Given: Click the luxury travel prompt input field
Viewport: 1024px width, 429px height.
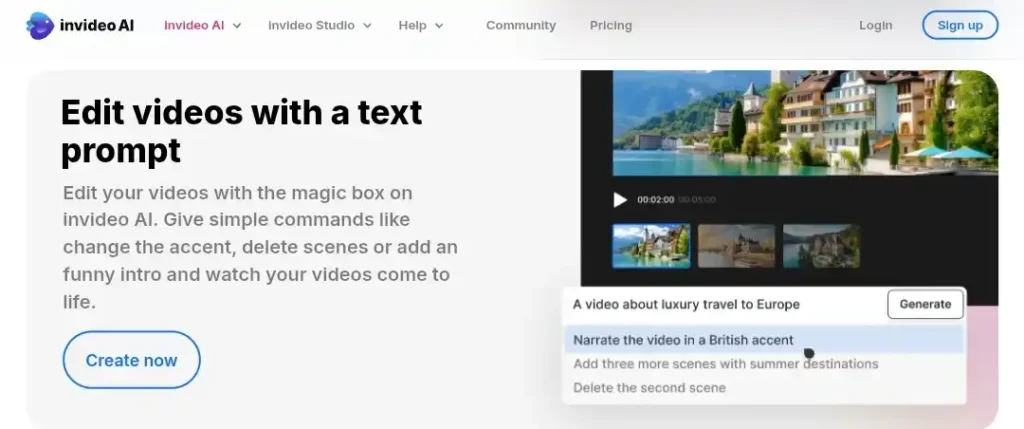Looking at the screenshot, I should tap(724, 304).
